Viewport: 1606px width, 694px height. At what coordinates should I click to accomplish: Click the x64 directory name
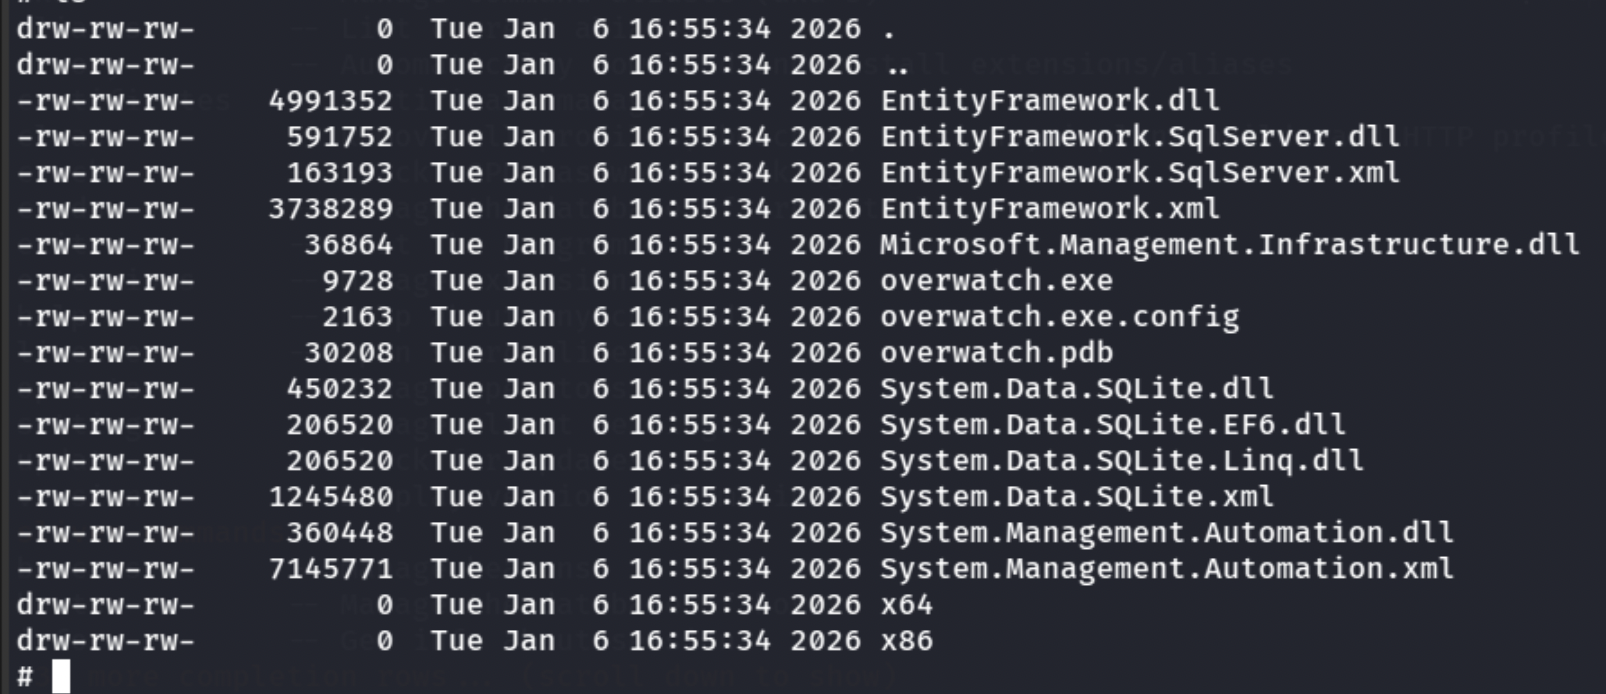[x=907, y=605]
